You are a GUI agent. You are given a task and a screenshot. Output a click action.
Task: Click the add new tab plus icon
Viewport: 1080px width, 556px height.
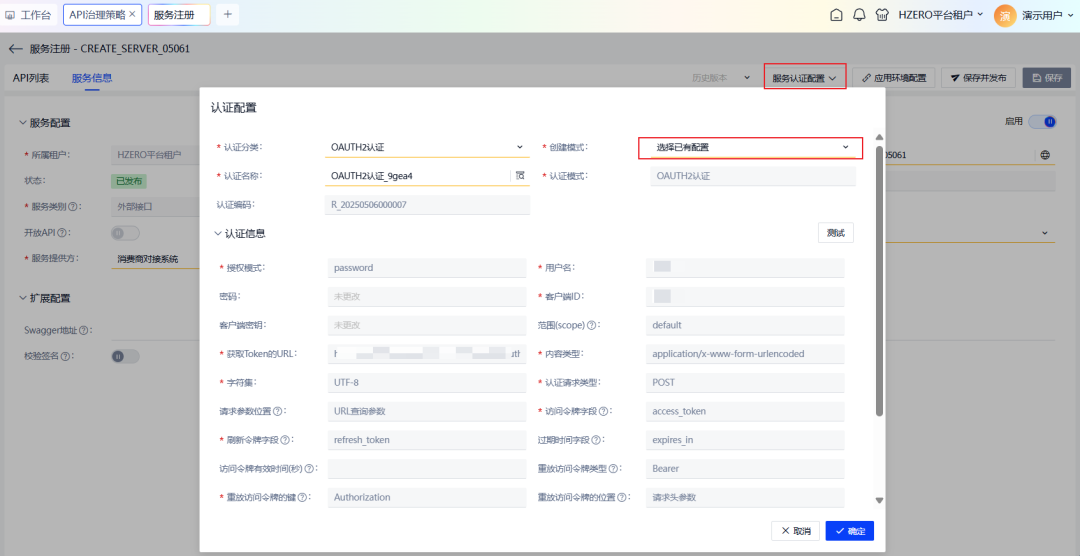(227, 14)
